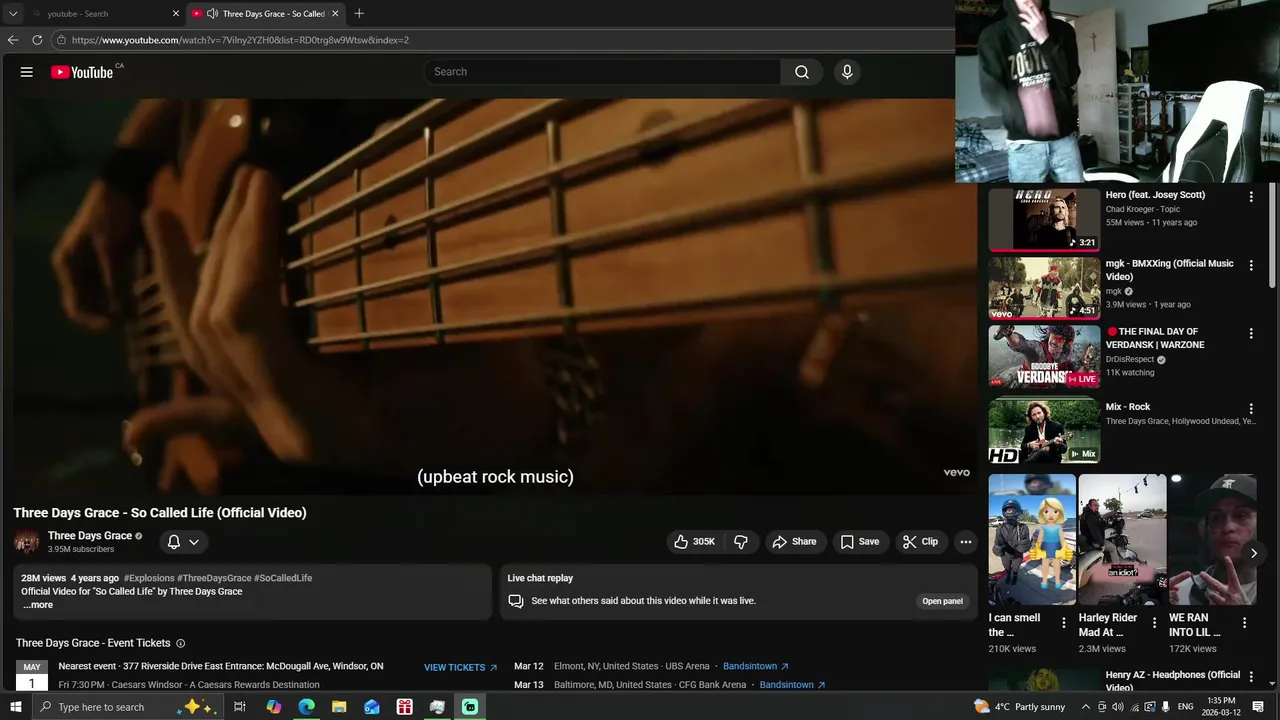Viewport: 1280px width, 720px height.
Task: Open THE FINAL DAY OF VERDANSK livestream
Action: tap(1044, 356)
